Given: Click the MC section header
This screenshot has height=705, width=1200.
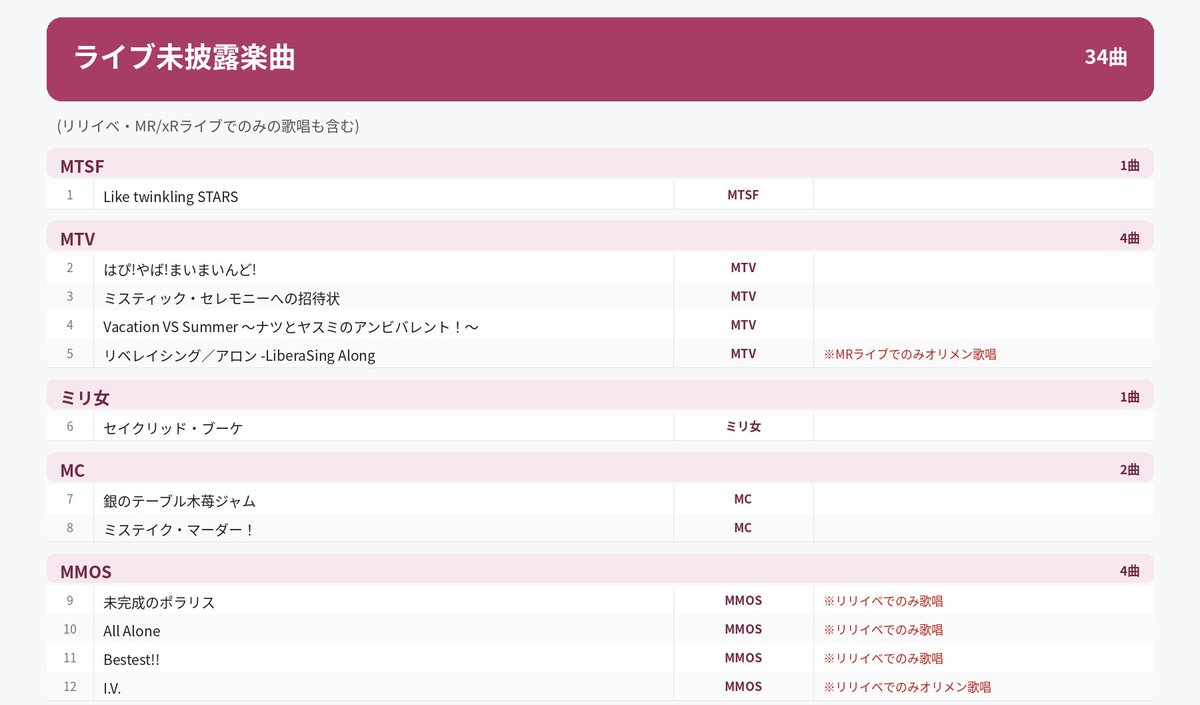Looking at the screenshot, I should pyautogui.click(x=600, y=470).
